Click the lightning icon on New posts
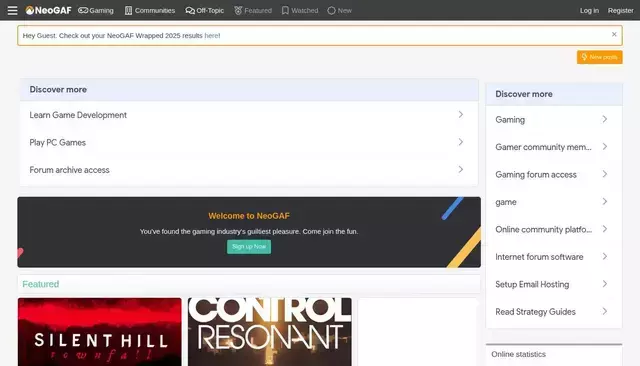Screen dimensions: 640x366 coord(584,57)
